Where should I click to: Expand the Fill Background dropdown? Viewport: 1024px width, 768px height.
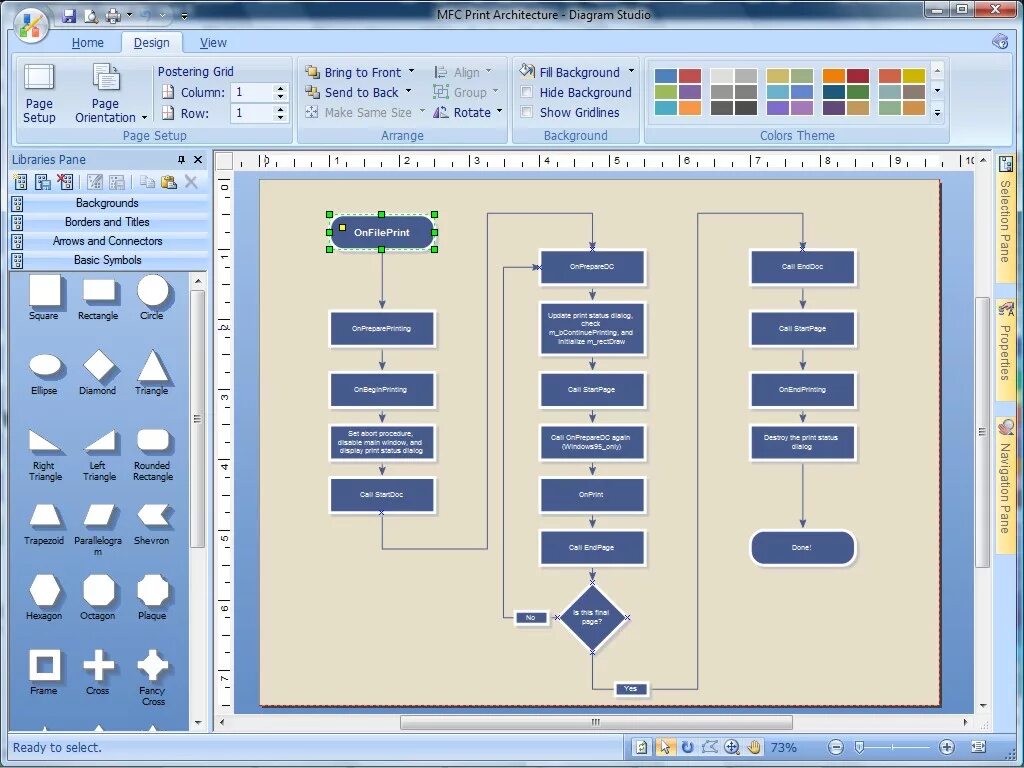(x=631, y=71)
